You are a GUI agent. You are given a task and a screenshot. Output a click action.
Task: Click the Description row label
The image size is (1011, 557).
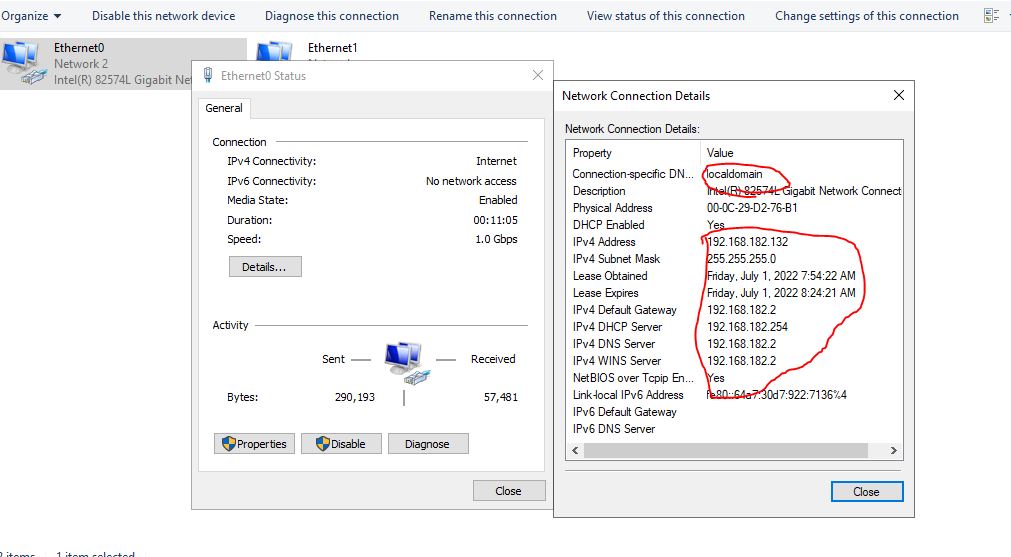599,191
